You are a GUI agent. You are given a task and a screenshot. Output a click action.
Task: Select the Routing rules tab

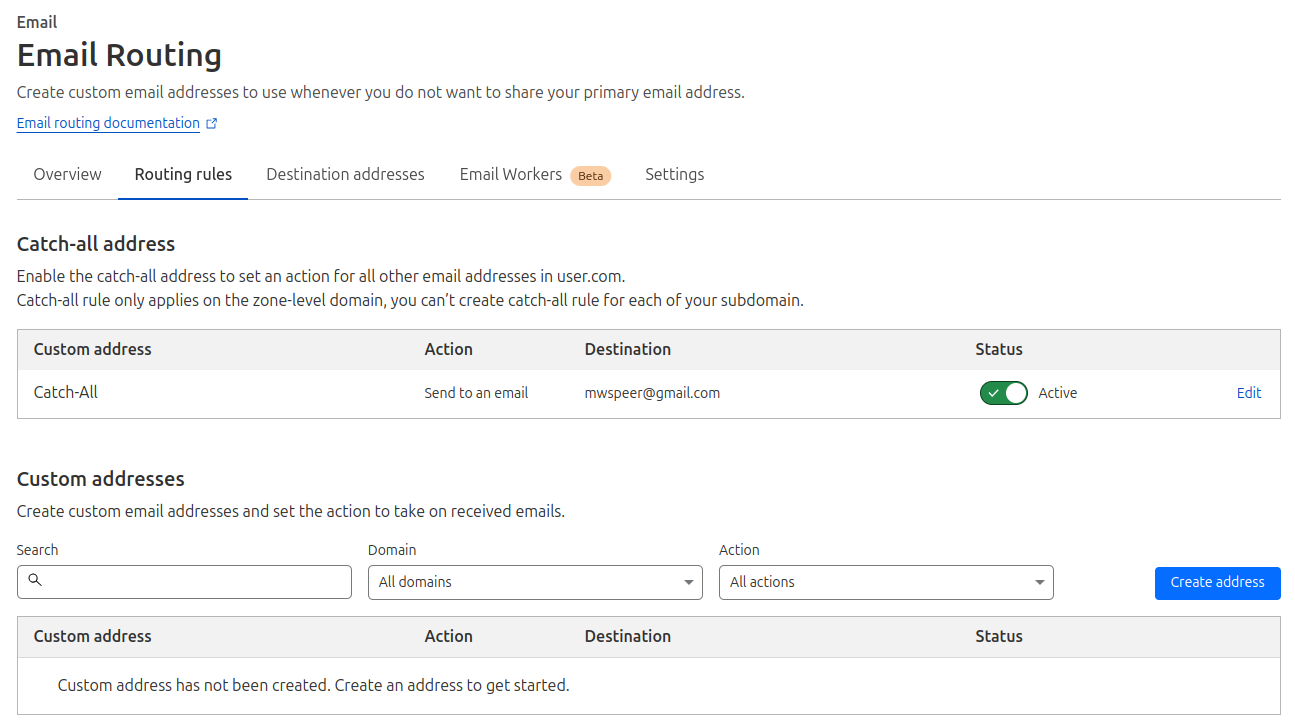183,175
